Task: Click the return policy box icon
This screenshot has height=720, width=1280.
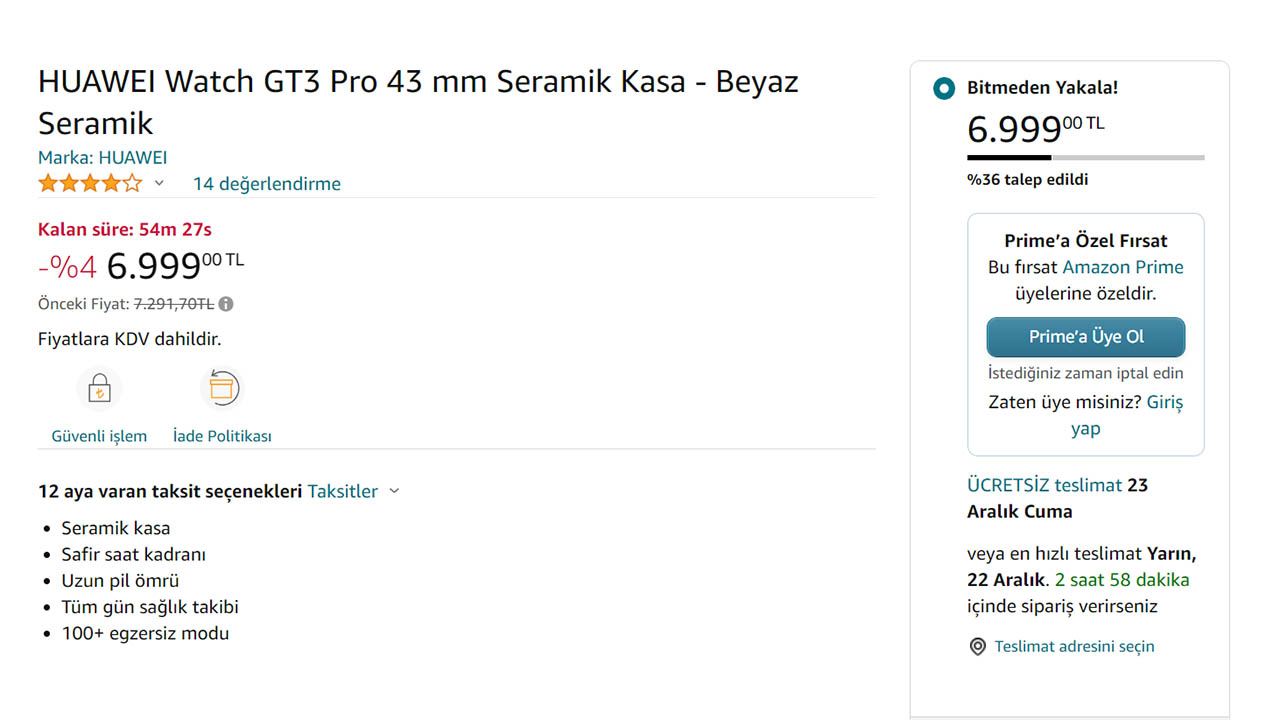Action: (221, 388)
